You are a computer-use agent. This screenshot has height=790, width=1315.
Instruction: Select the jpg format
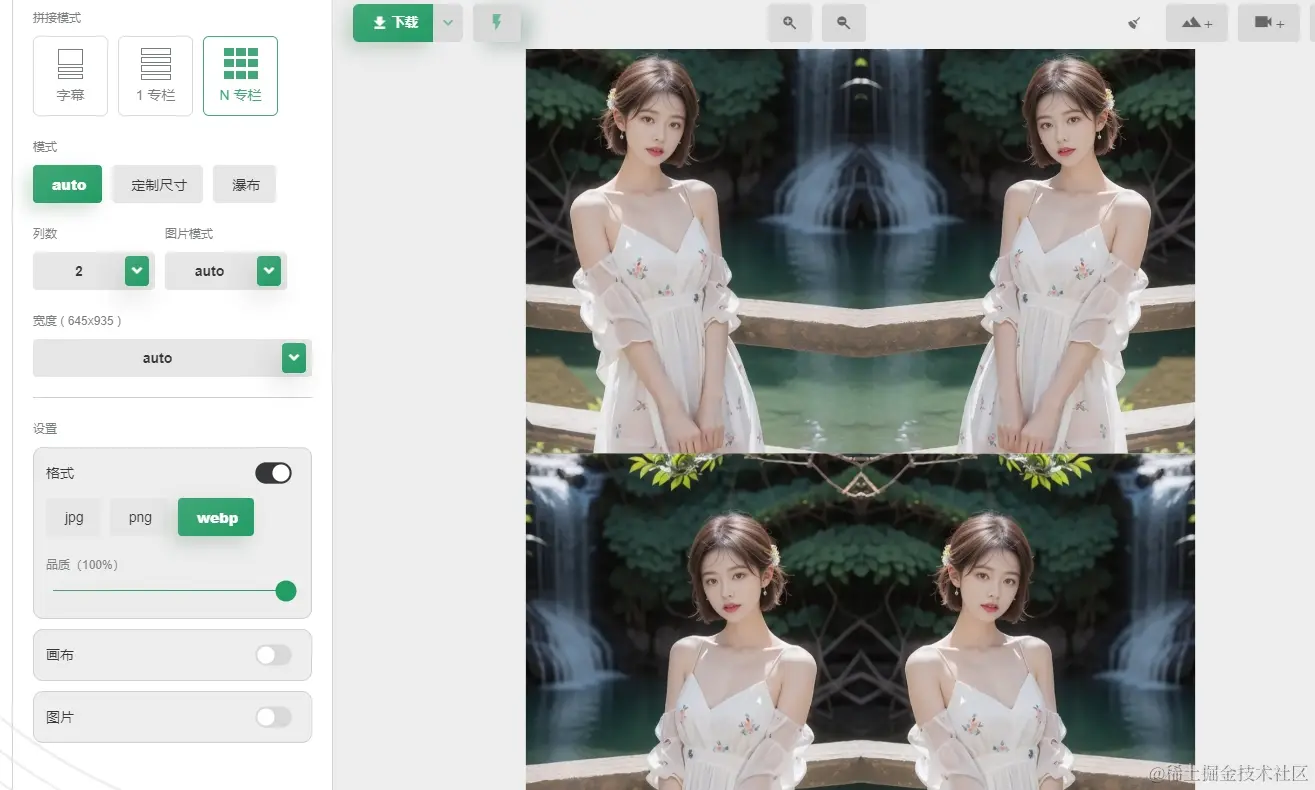(x=74, y=517)
